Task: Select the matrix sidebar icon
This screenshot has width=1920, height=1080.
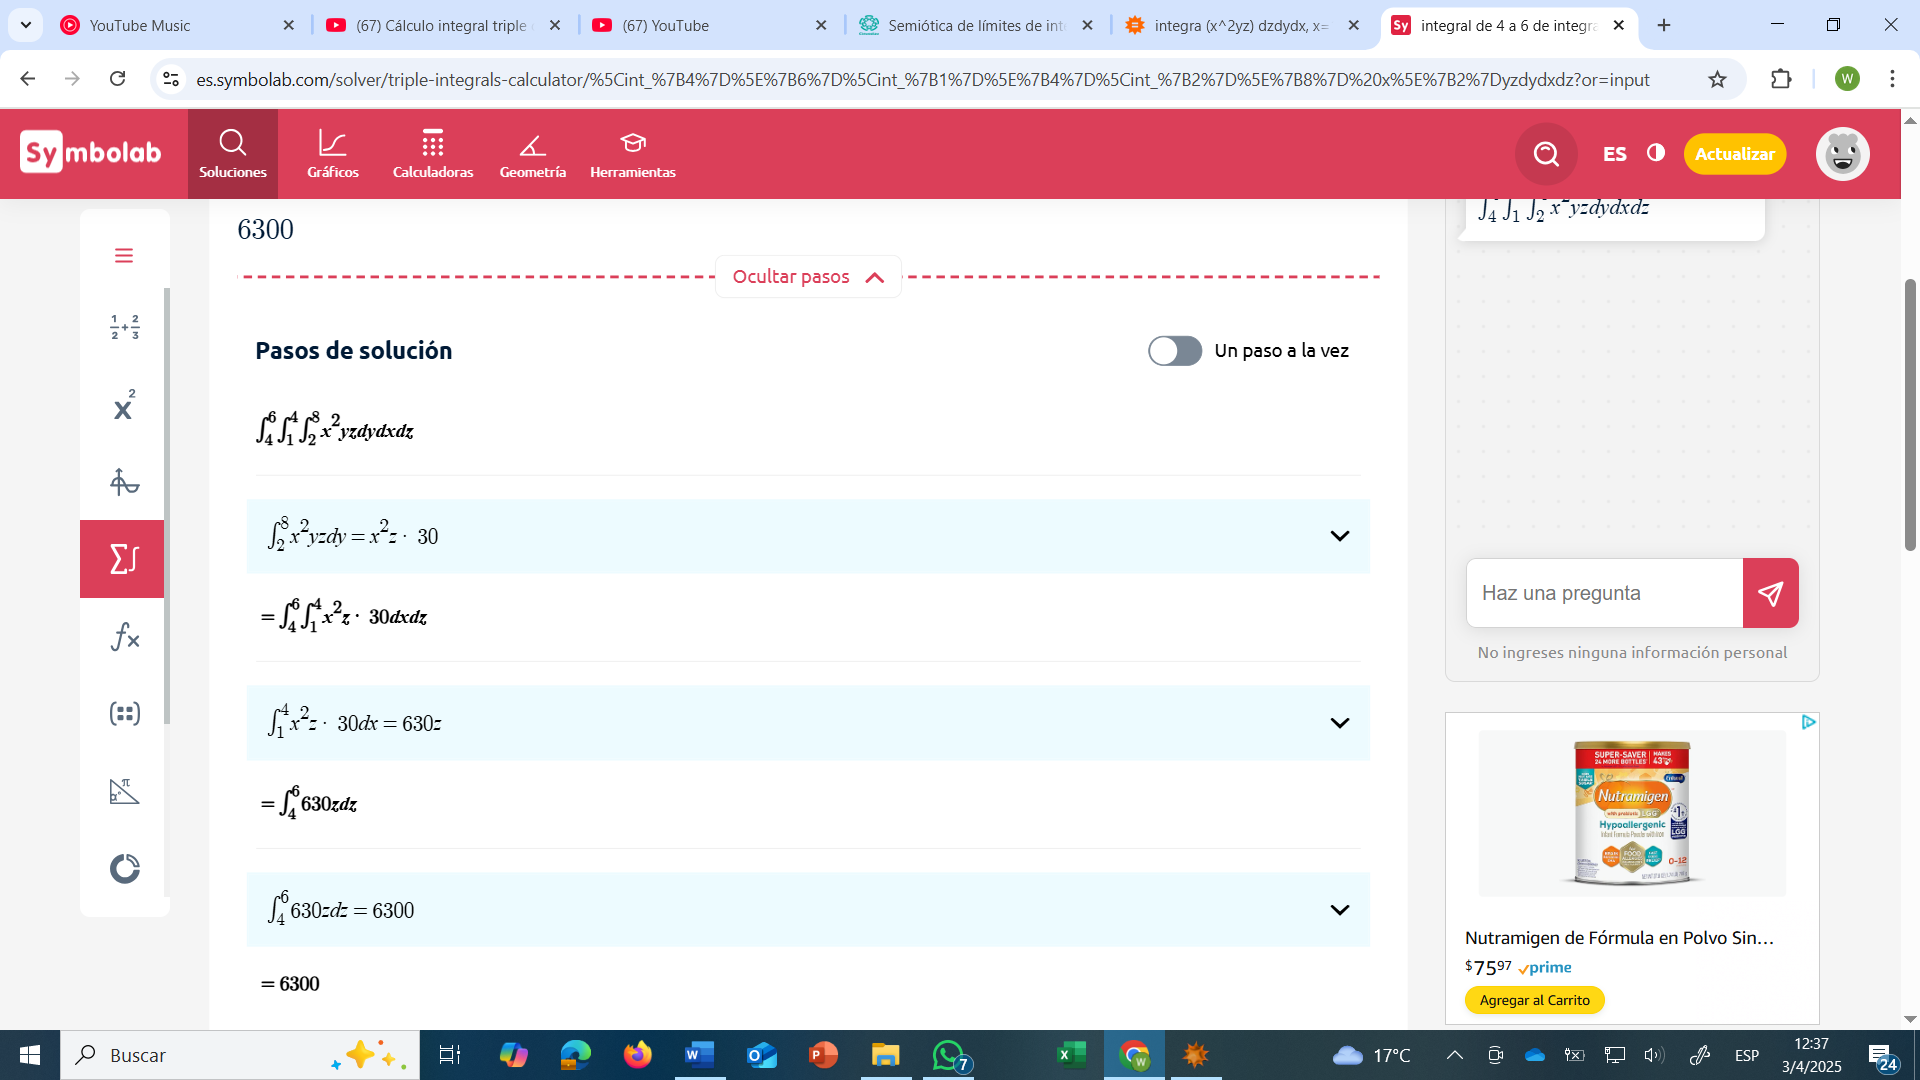Action: [124, 713]
